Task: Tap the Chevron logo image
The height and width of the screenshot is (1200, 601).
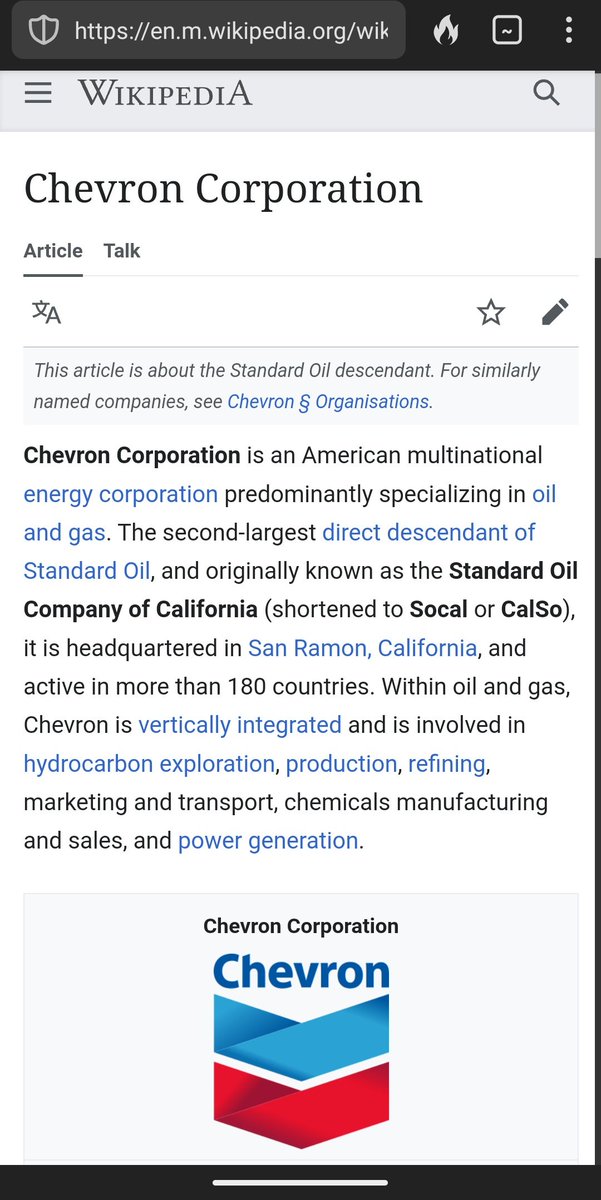Action: pyautogui.click(x=301, y=1050)
